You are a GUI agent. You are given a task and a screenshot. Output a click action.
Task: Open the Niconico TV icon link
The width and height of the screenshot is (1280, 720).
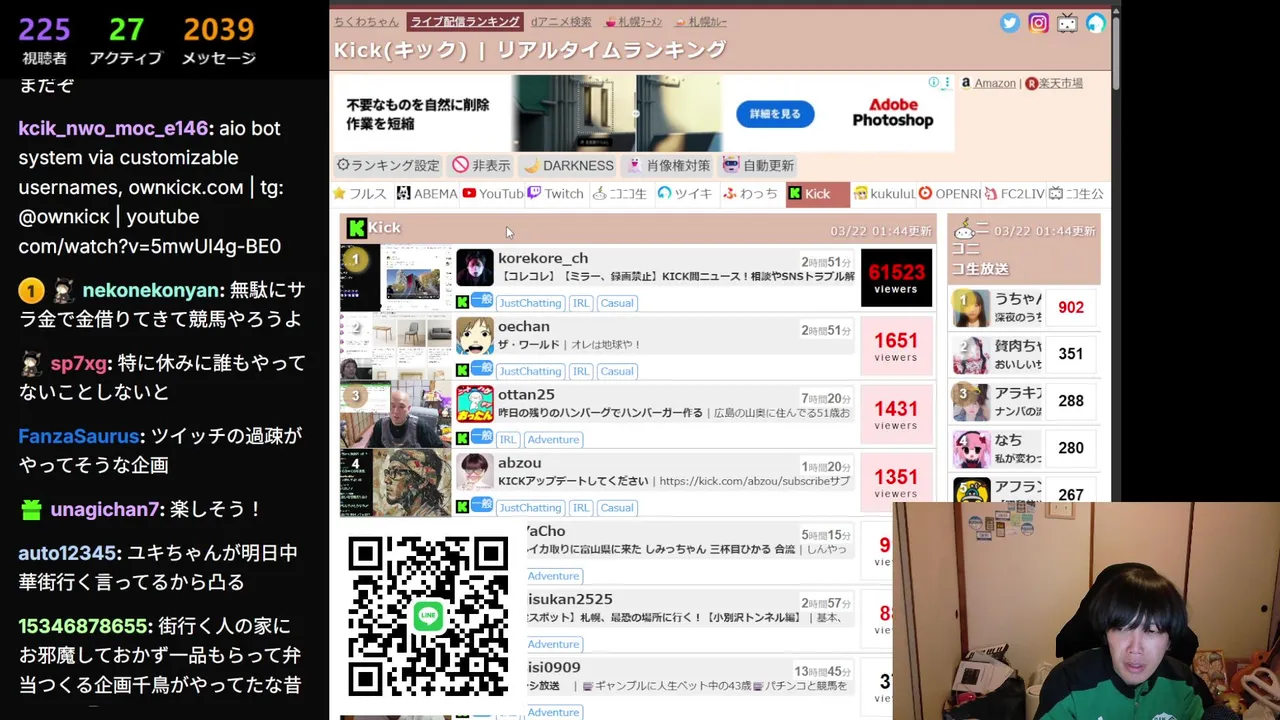click(1068, 23)
